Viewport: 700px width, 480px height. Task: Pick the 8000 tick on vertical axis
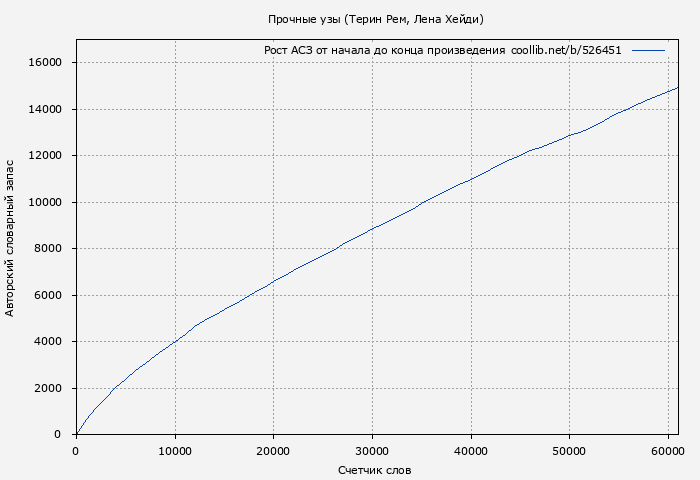(49, 249)
